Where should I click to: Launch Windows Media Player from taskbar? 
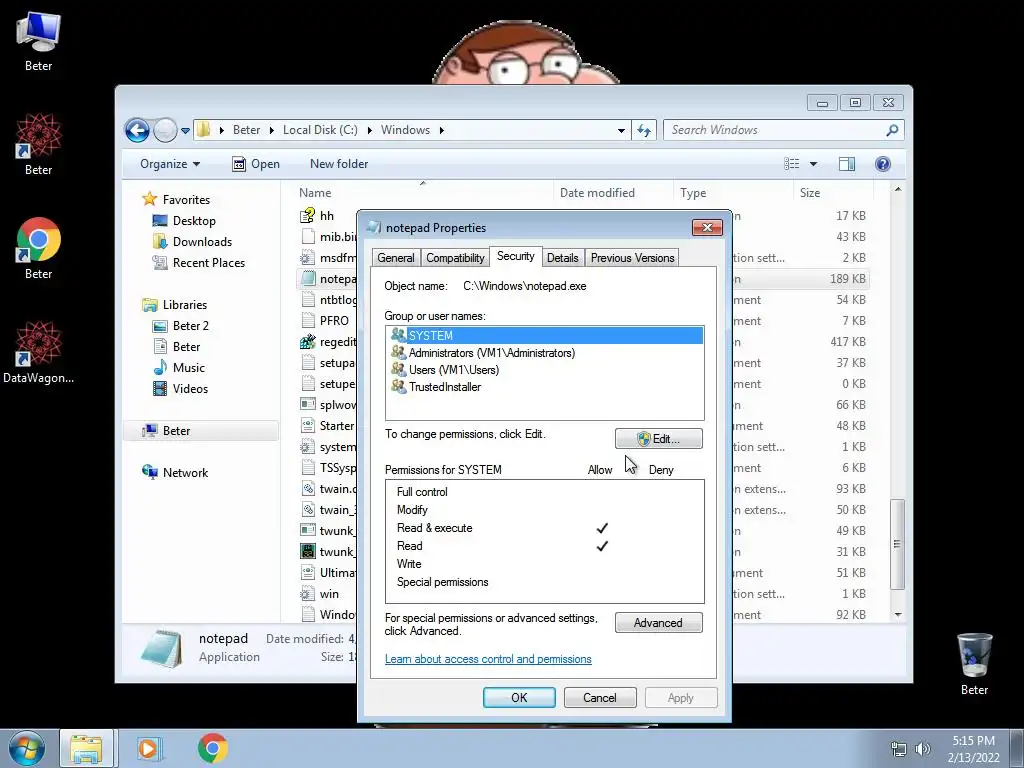[x=149, y=748]
